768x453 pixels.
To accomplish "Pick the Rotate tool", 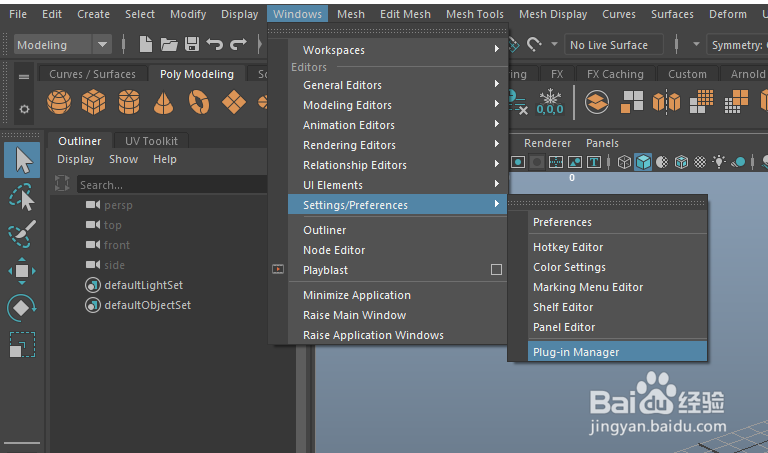I will tap(22, 308).
